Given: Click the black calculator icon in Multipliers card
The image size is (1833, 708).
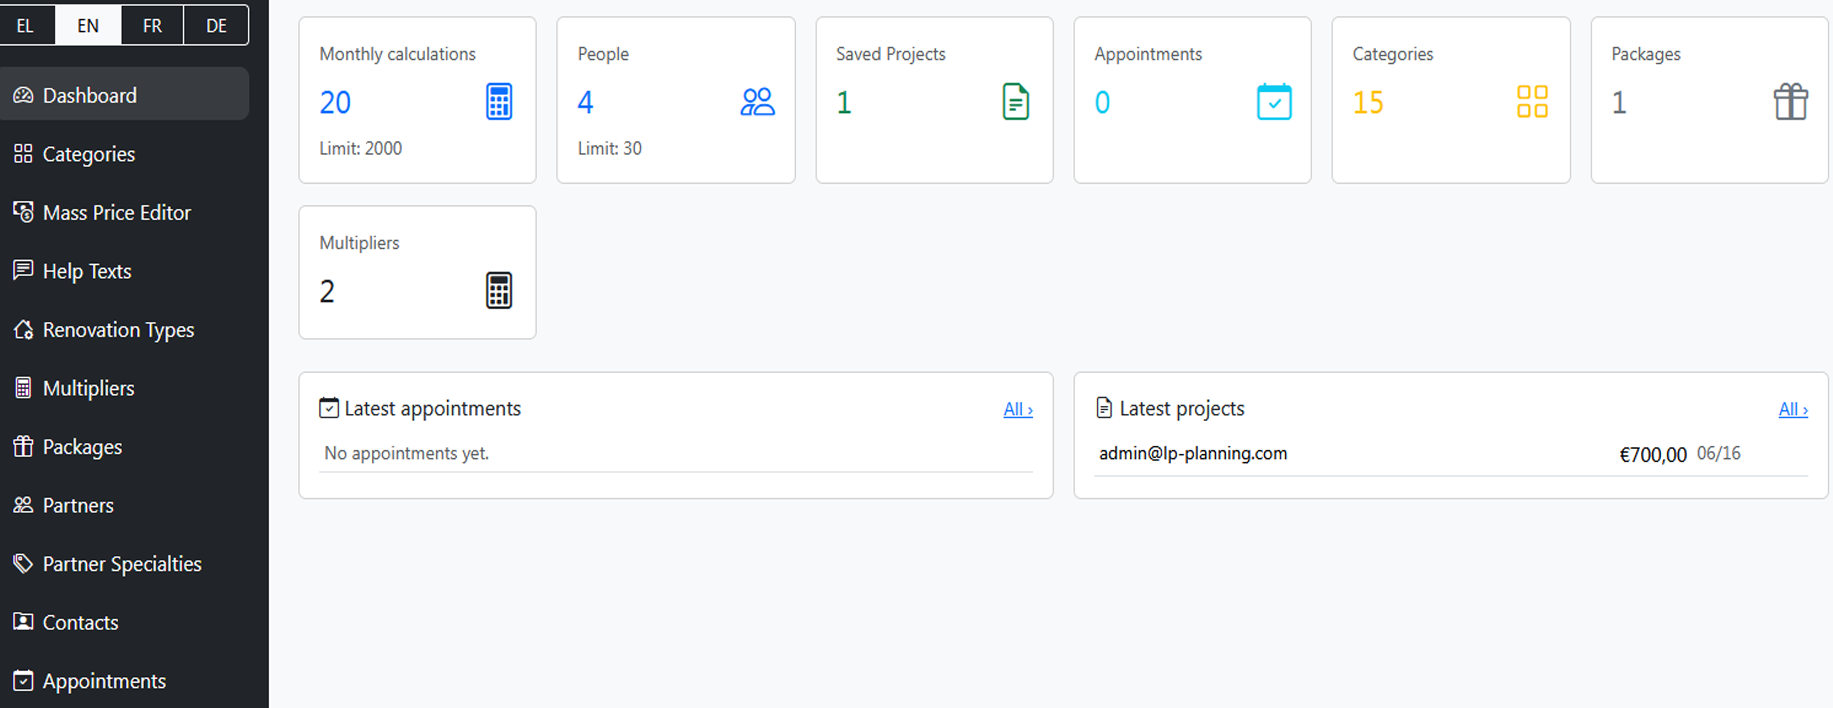Looking at the screenshot, I should click(499, 291).
